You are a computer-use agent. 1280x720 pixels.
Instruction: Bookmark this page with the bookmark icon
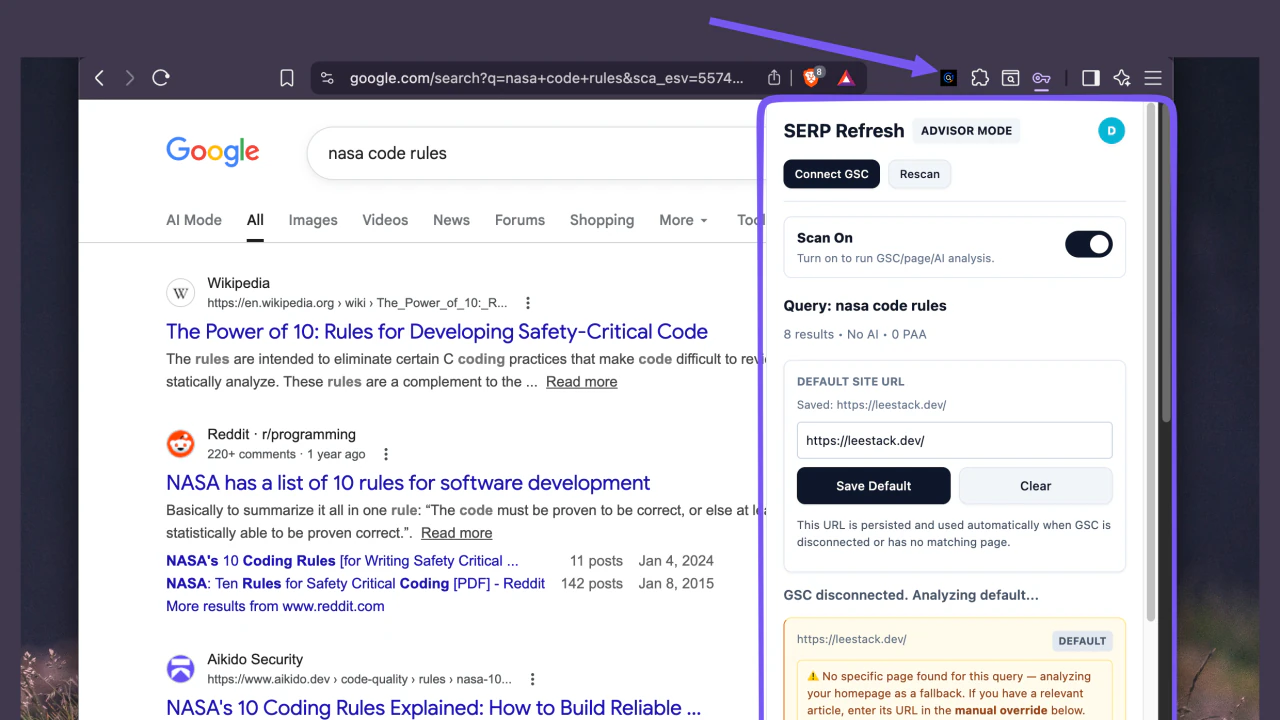pyautogui.click(x=287, y=78)
